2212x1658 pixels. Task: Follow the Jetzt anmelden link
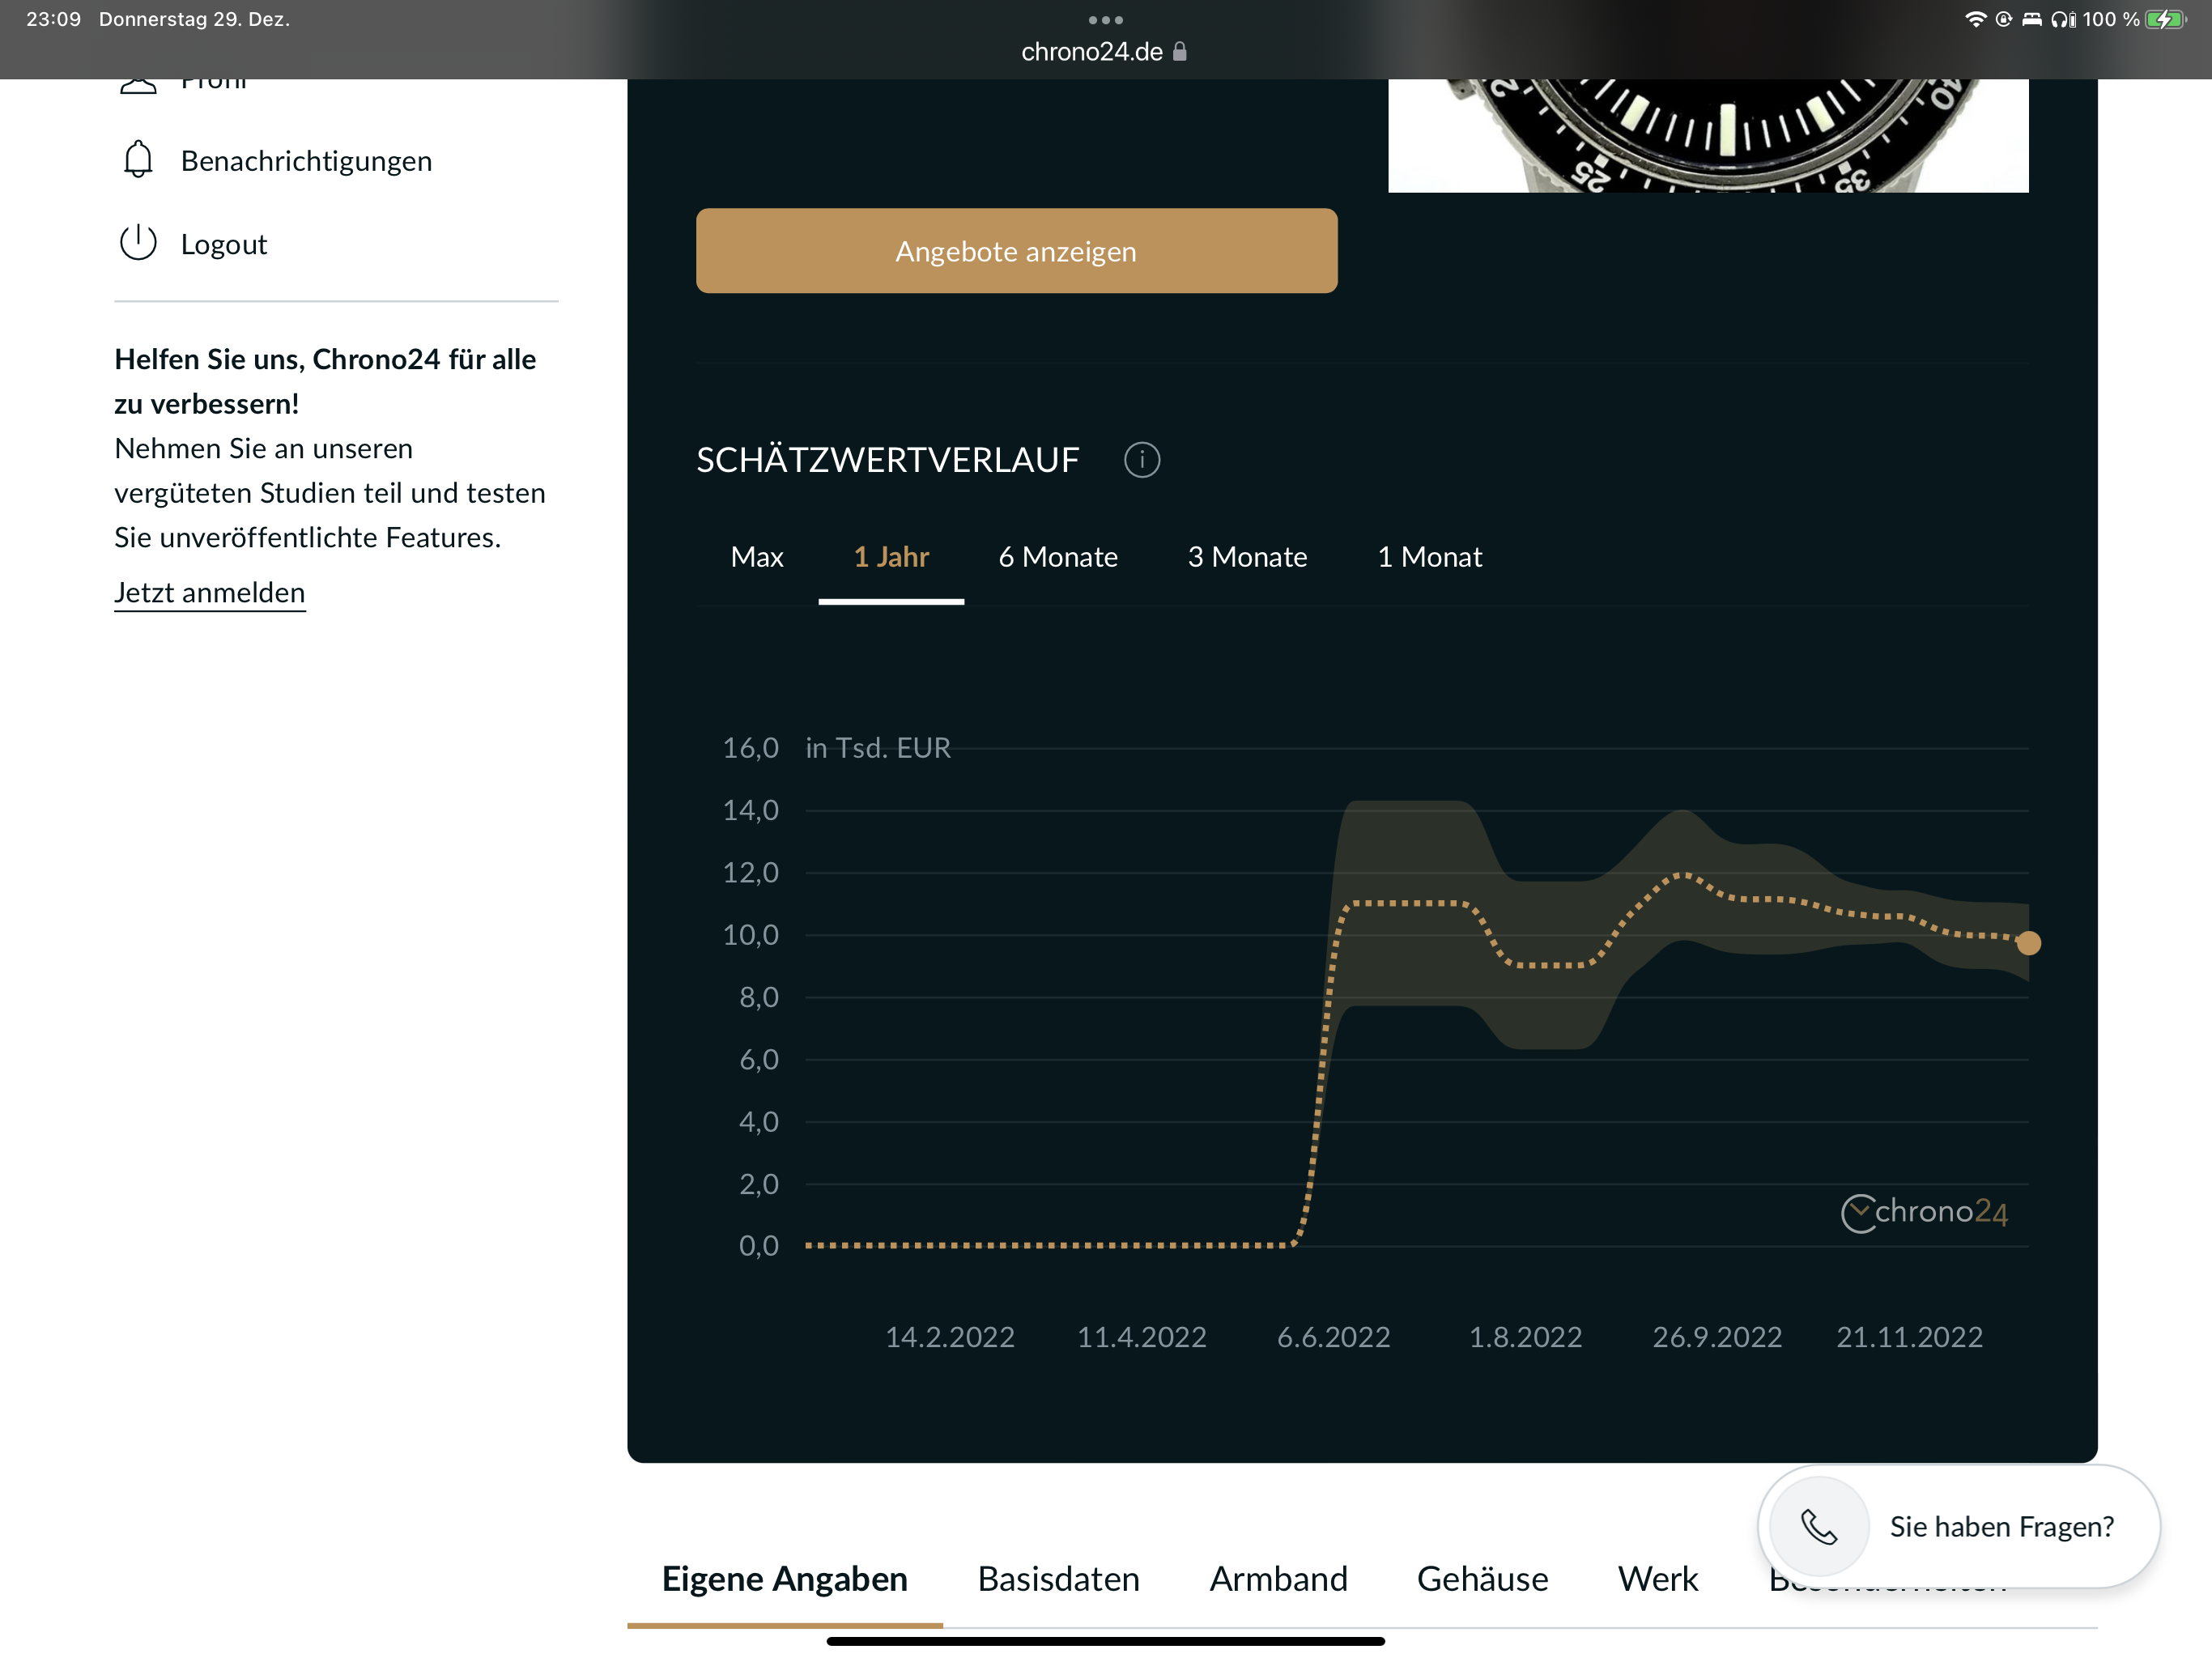[210, 592]
